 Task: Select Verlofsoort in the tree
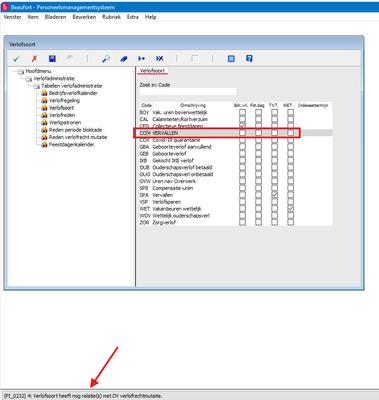coord(61,108)
